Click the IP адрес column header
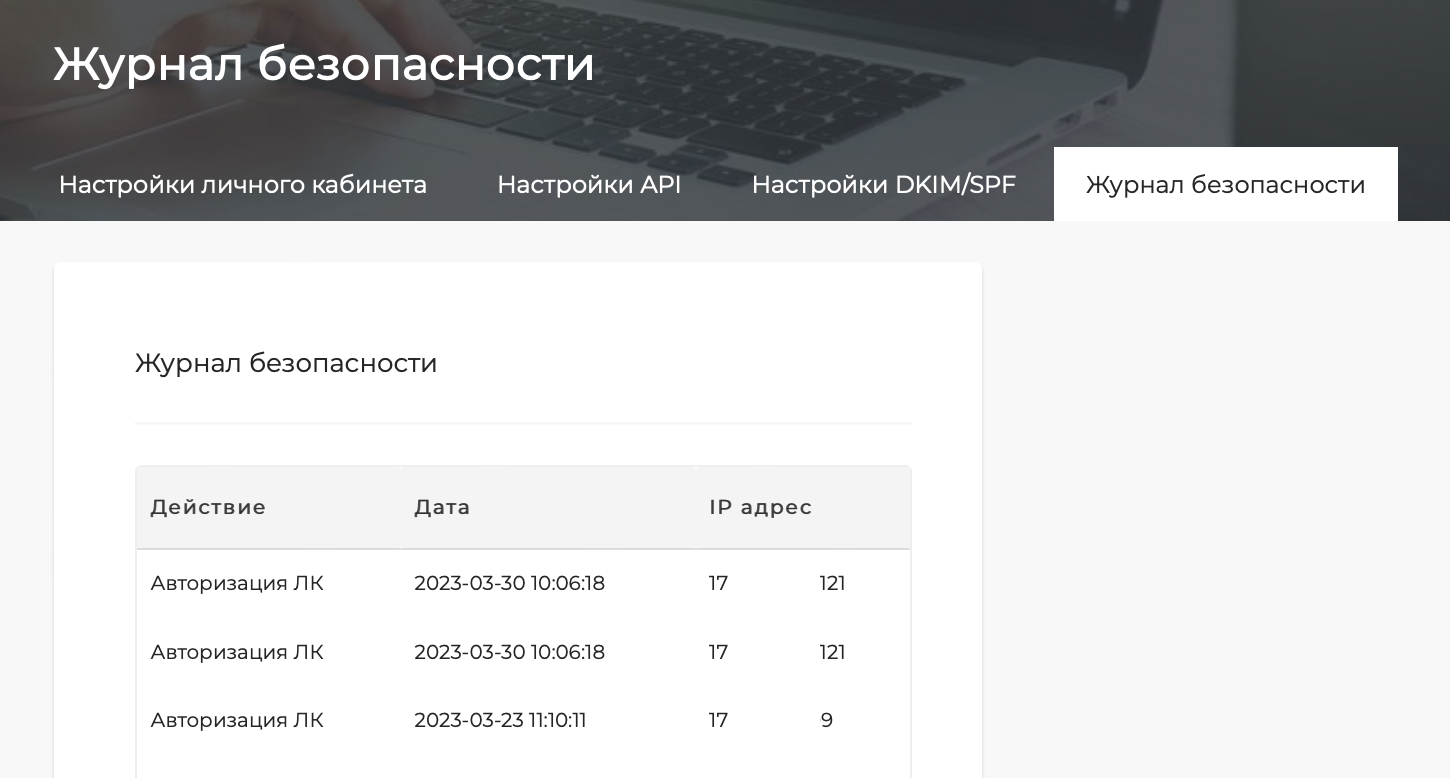The width and height of the screenshot is (1450, 778). [760, 507]
